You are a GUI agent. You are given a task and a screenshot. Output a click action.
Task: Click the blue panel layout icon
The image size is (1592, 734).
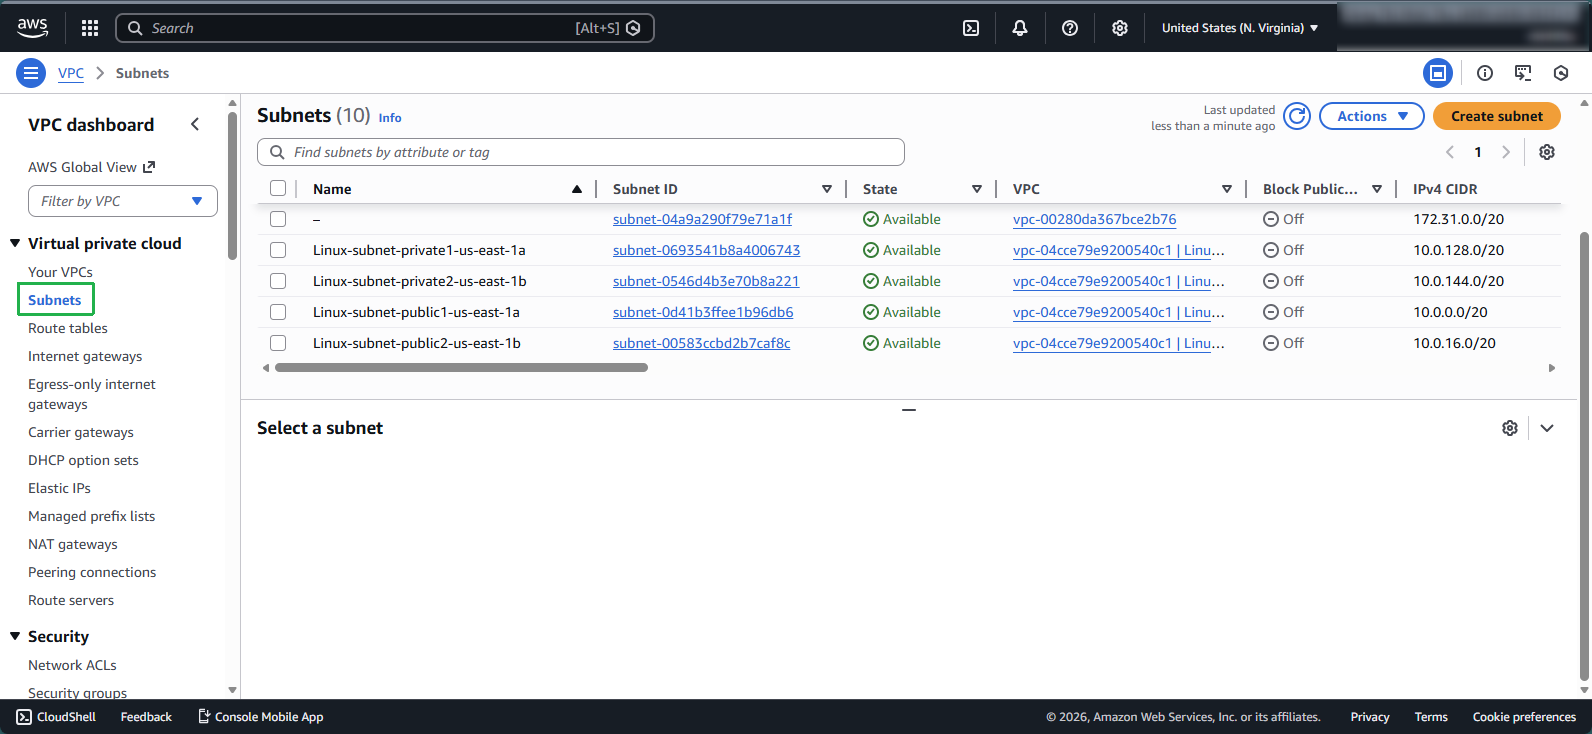1438,73
